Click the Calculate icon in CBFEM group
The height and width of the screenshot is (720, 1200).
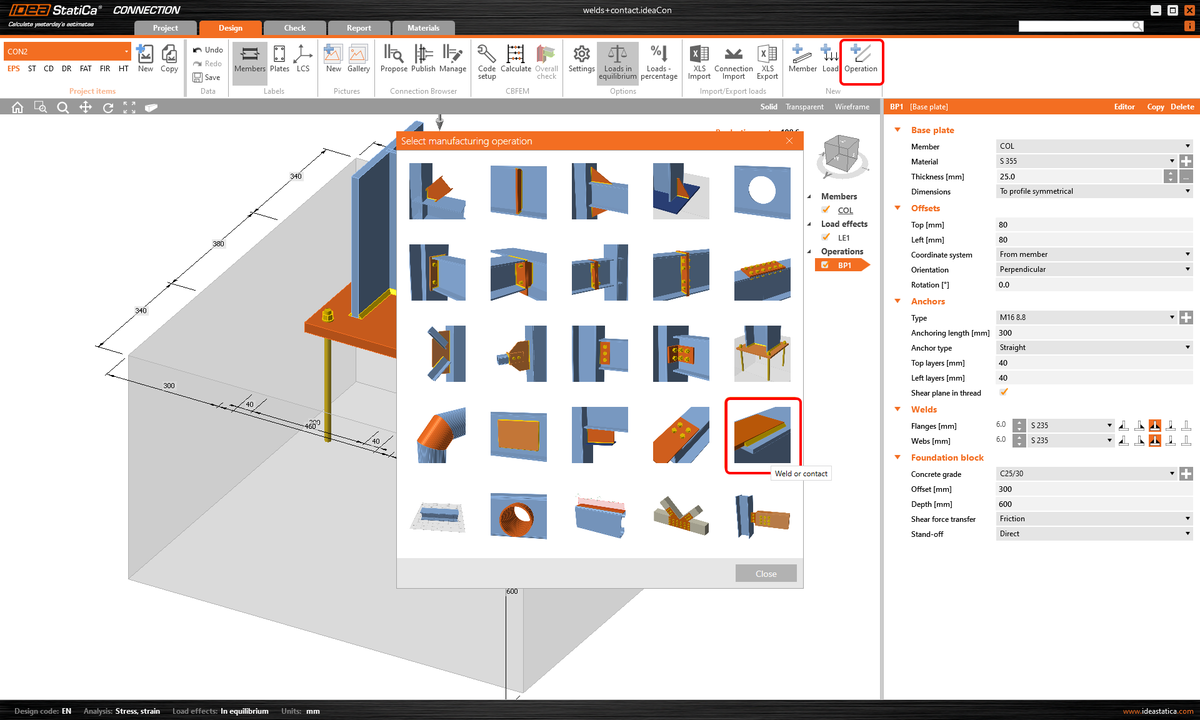click(515, 60)
